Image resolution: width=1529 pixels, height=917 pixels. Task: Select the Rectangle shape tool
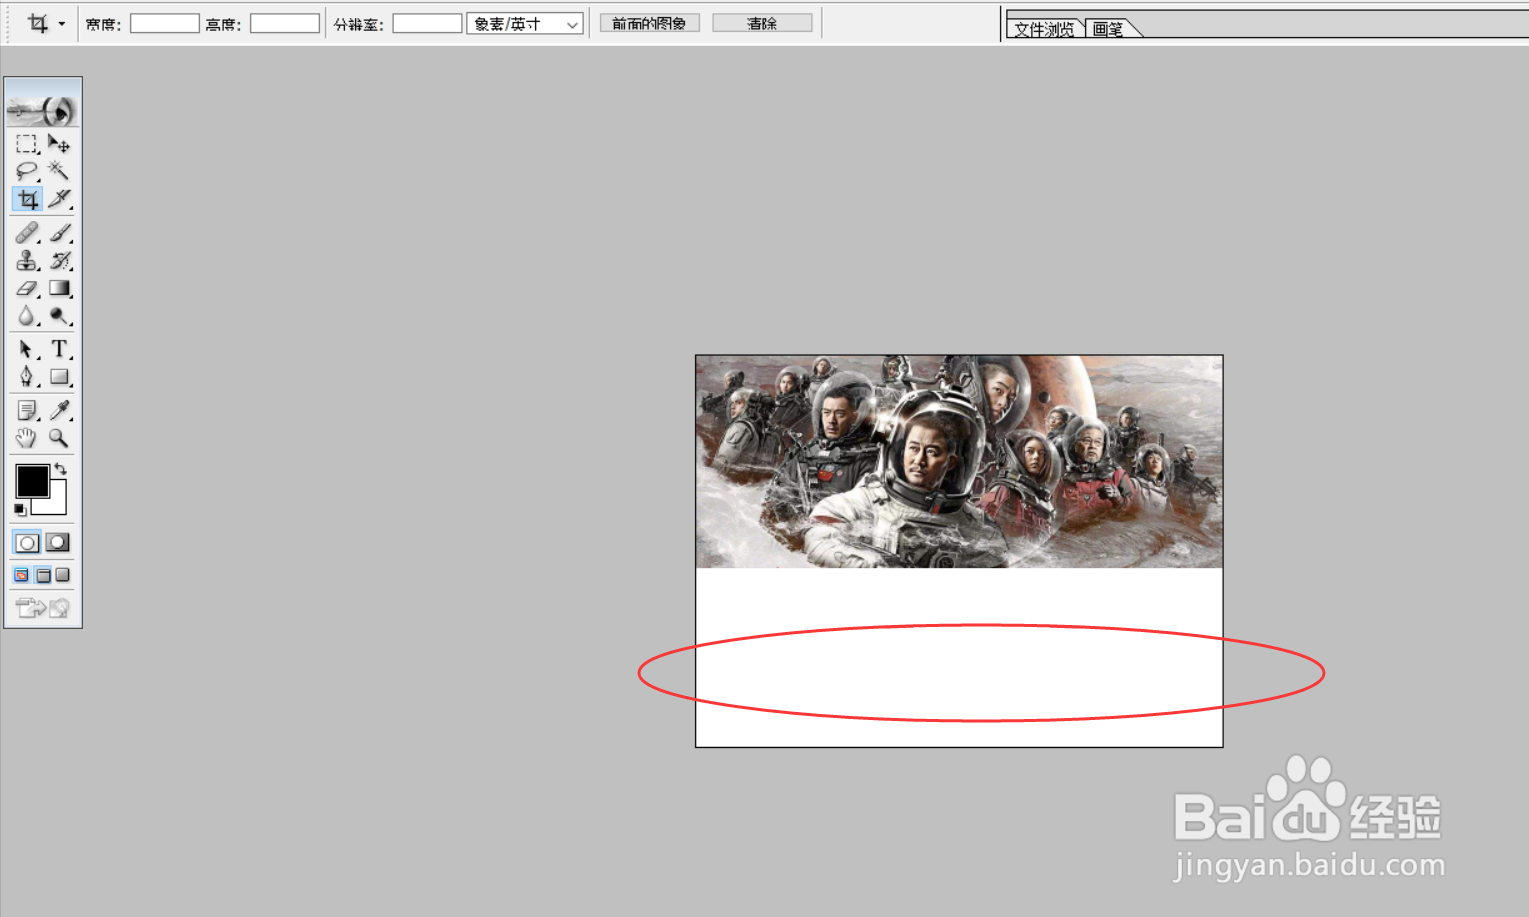click(59, 377)
